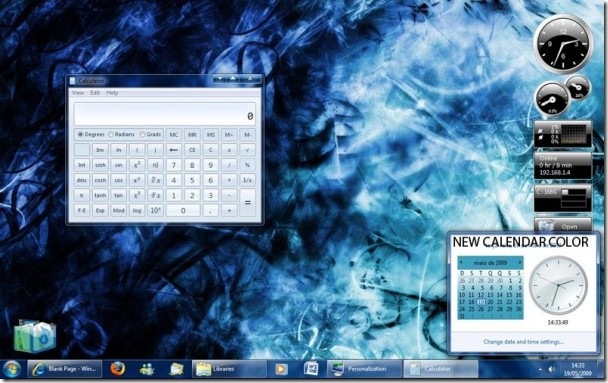Click the maio de 2009 calendar header
Image resolution: width=608 pixels, height=383 pixels.
(x=491, y=262)
